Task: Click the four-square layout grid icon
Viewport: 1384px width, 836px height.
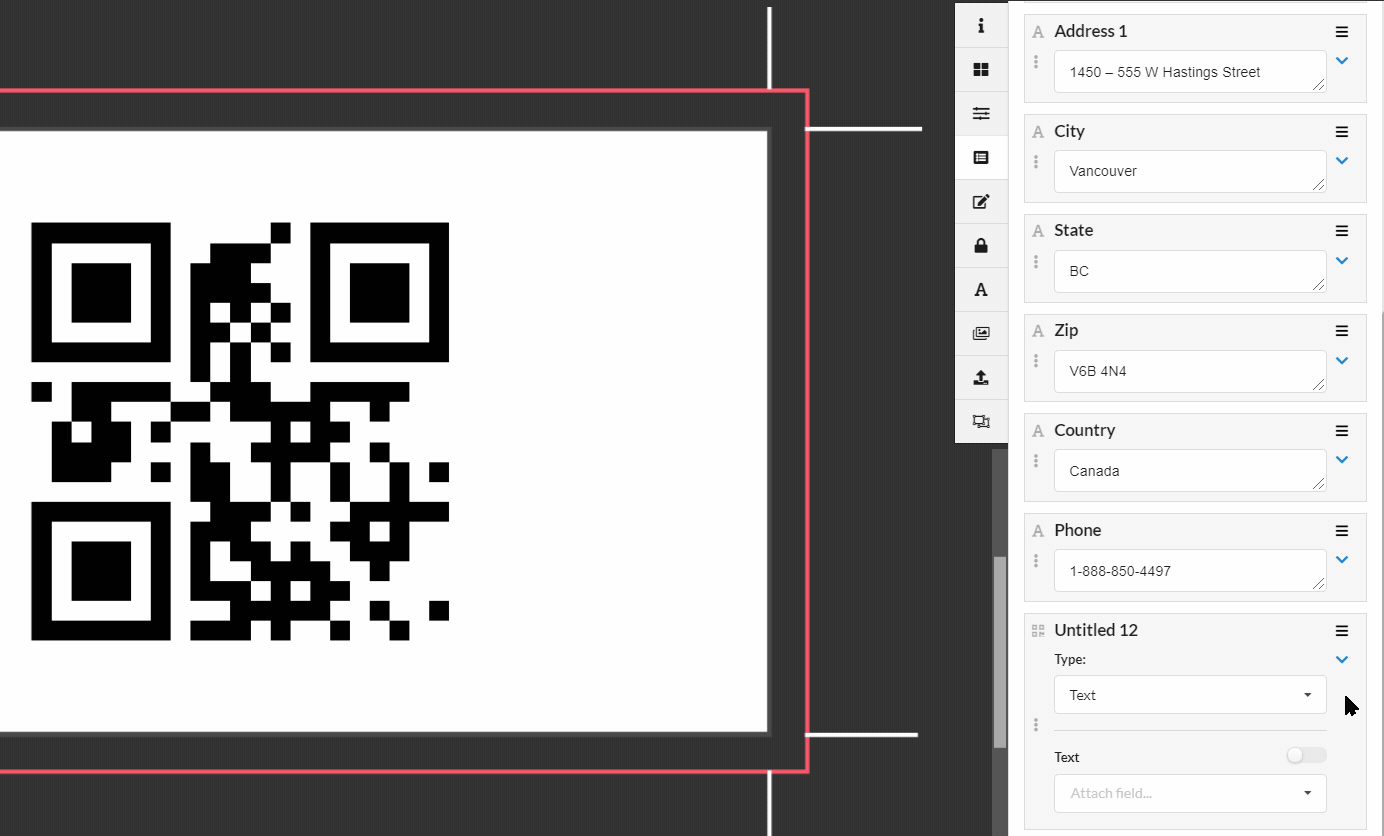Action: pos(981,69)
